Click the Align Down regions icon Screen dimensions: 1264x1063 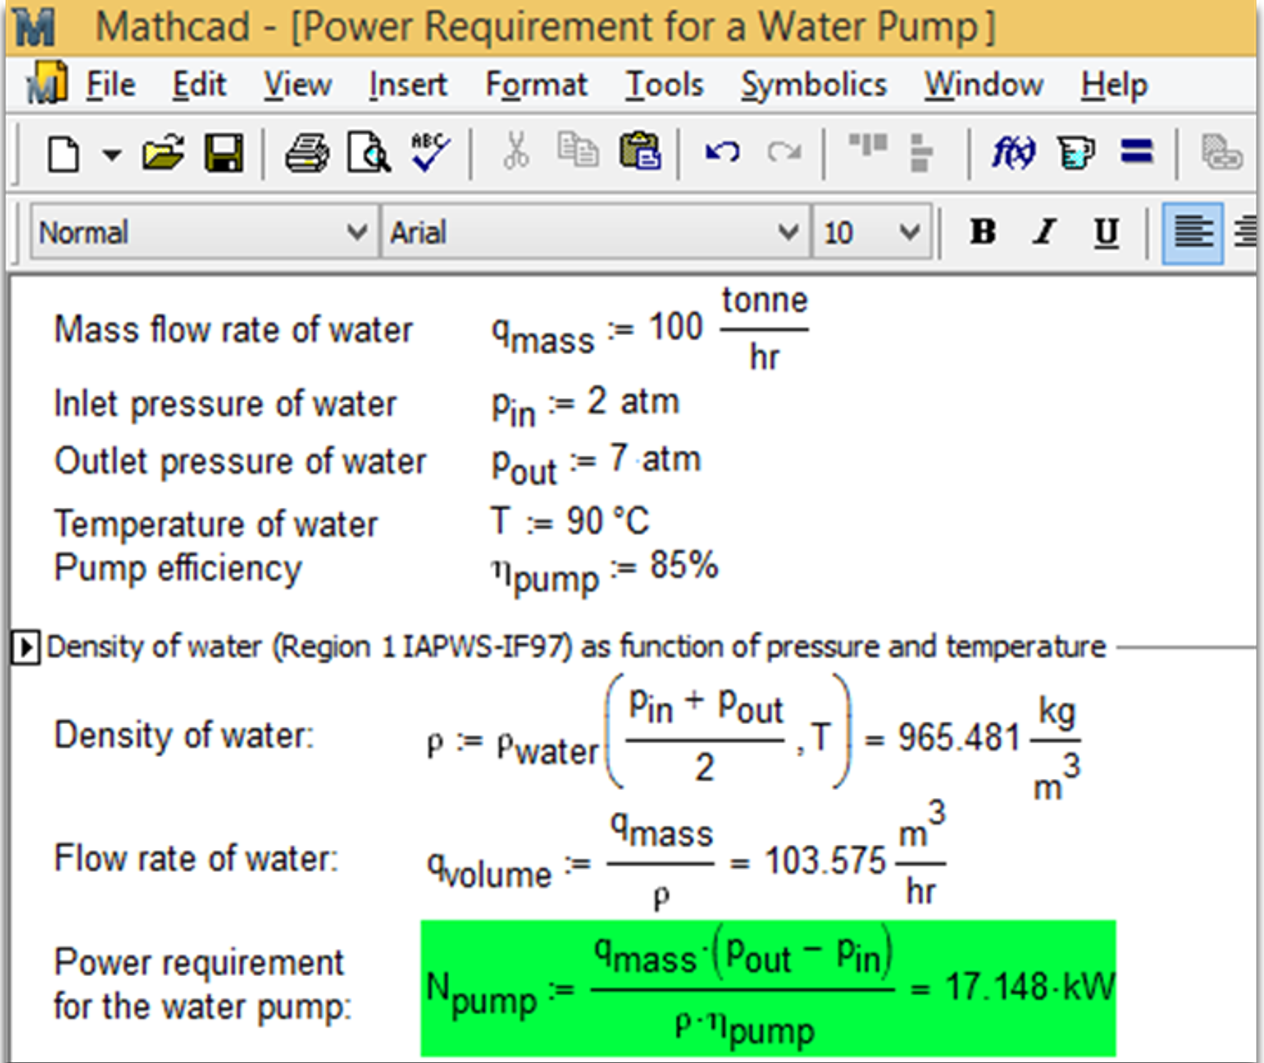click(x=921, y=153)
